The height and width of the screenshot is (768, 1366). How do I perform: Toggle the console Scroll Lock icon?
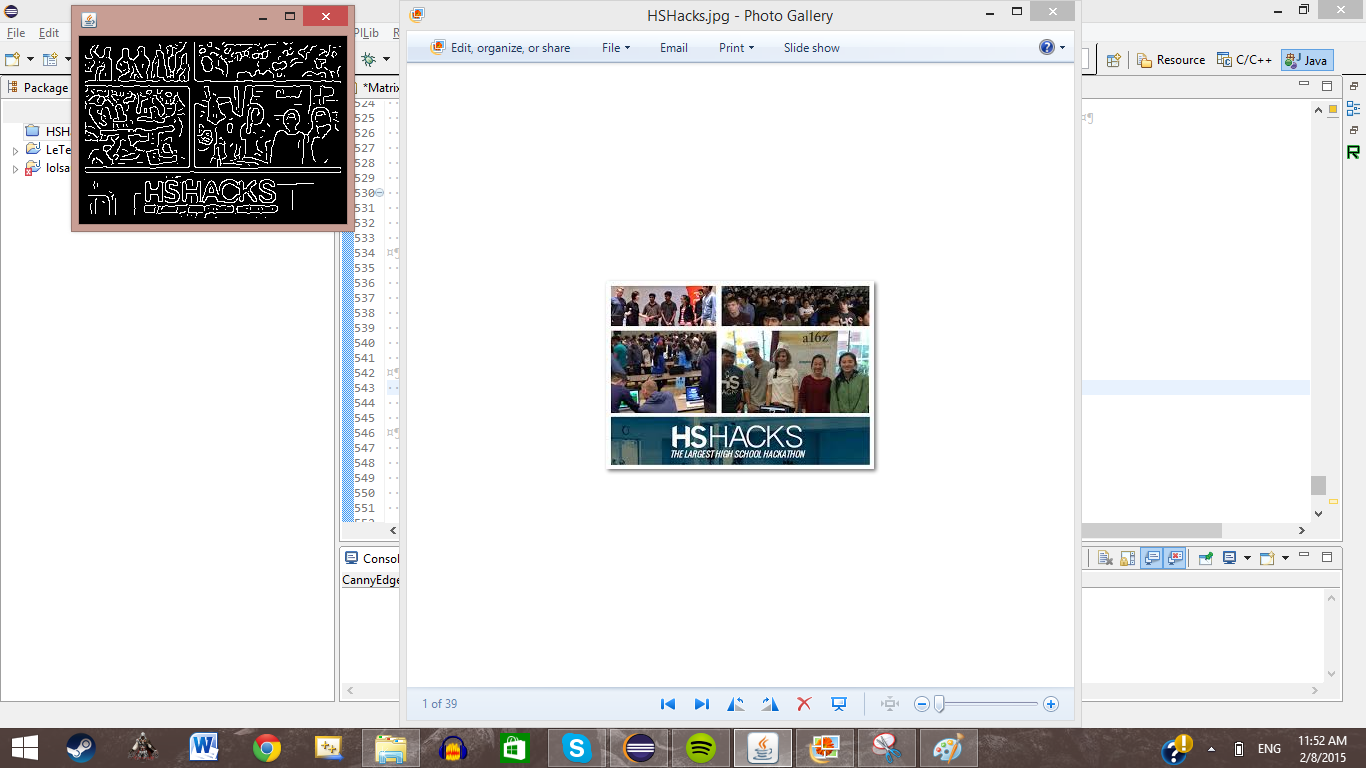[1127, 558]
